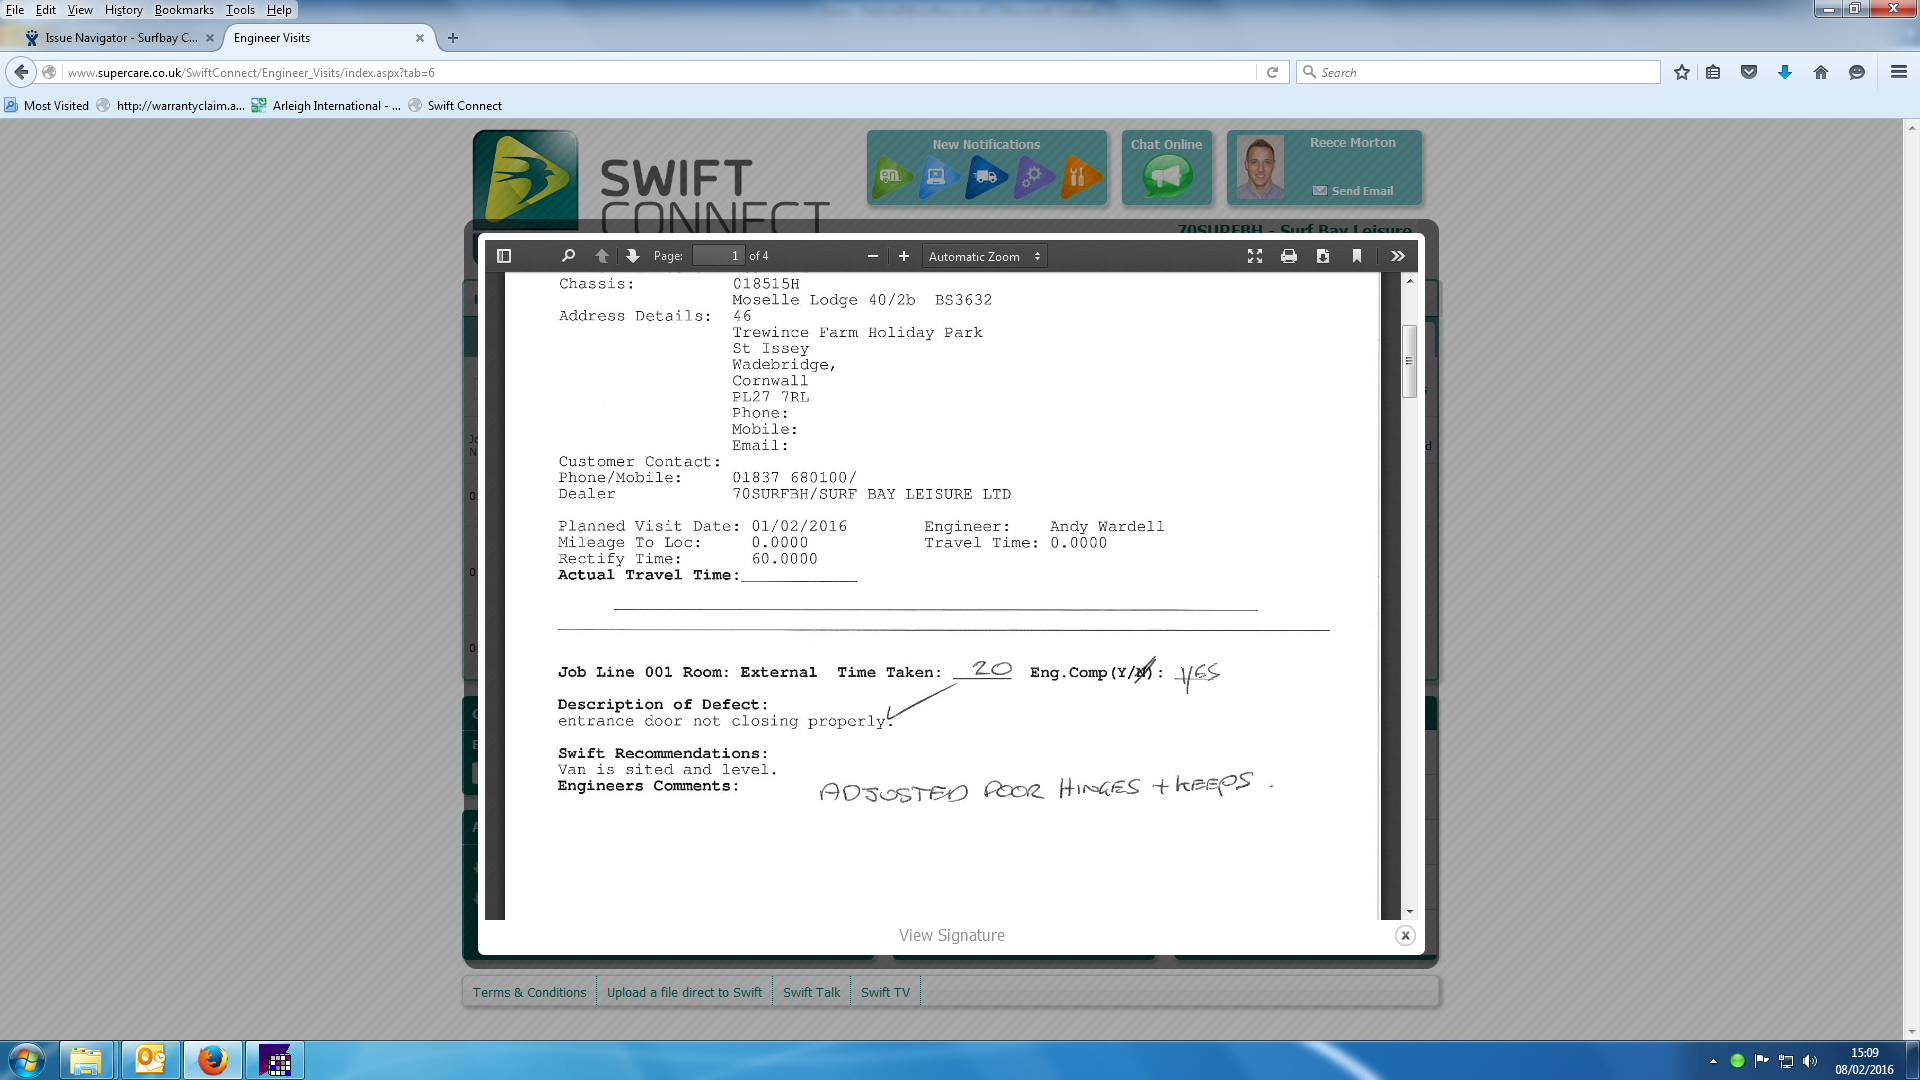Toggle the PDF viewer sidebar

[x=504, y=256]
